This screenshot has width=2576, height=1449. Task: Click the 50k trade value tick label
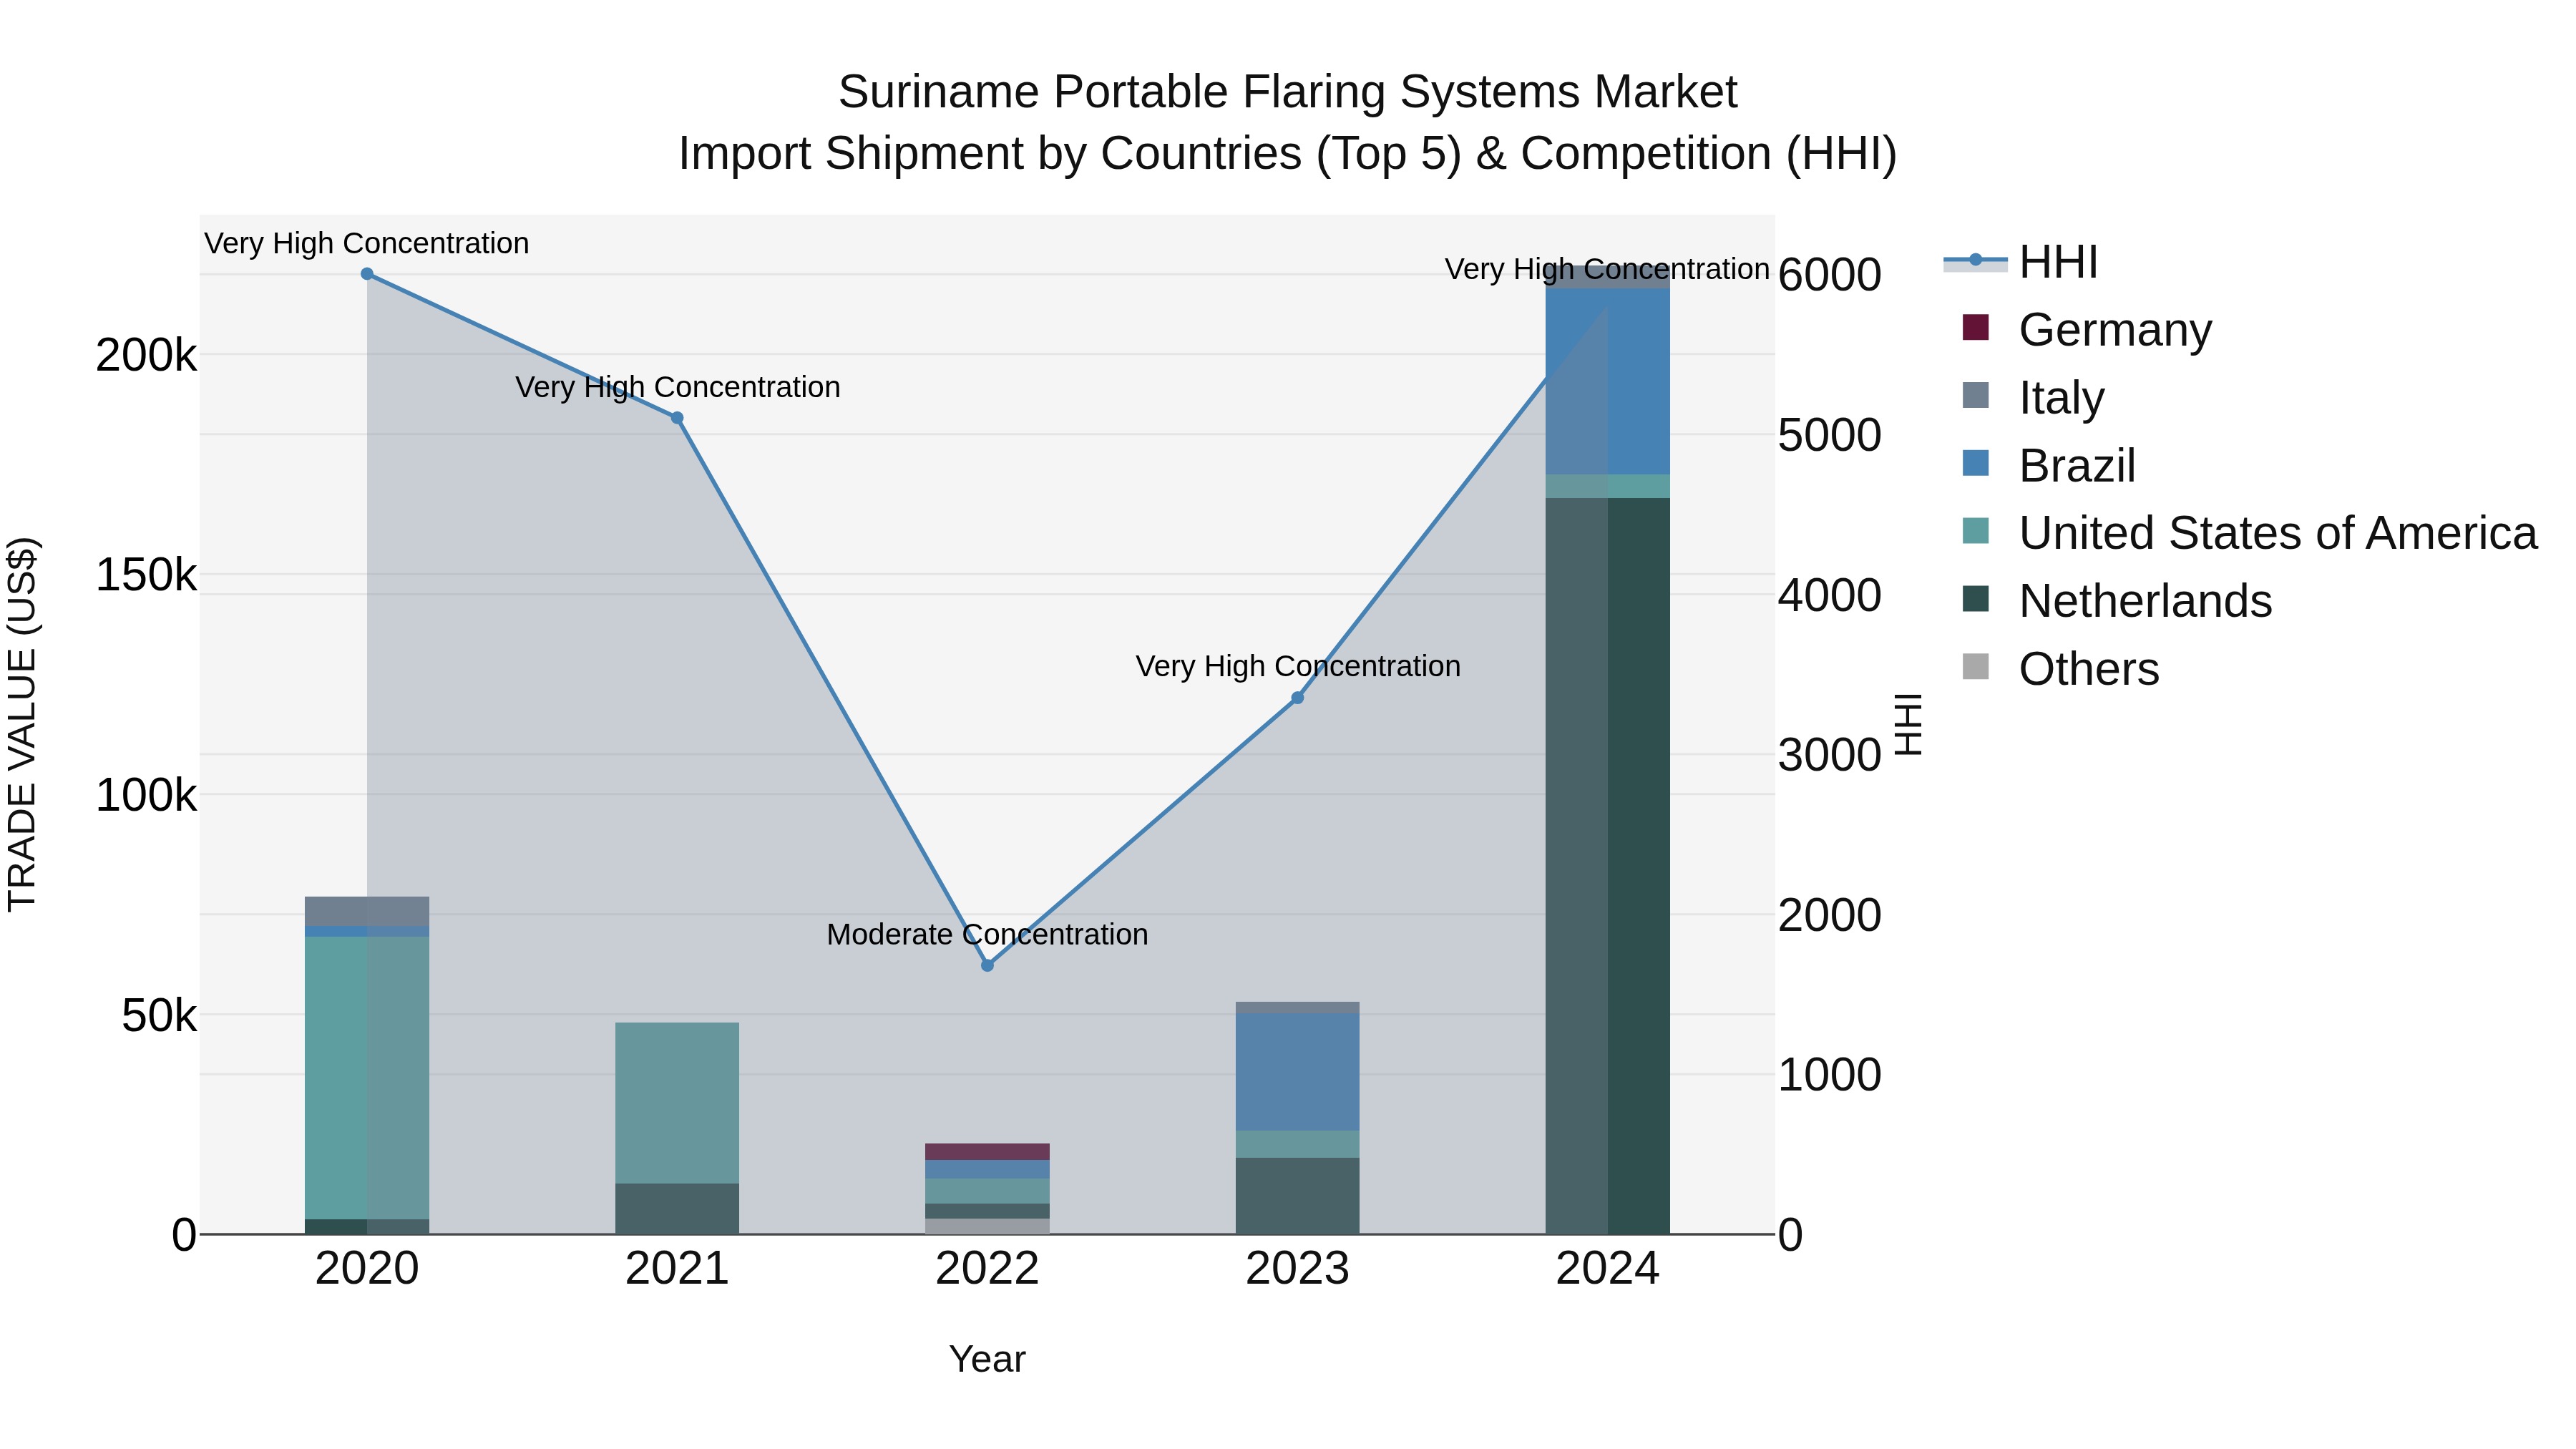159,1016
